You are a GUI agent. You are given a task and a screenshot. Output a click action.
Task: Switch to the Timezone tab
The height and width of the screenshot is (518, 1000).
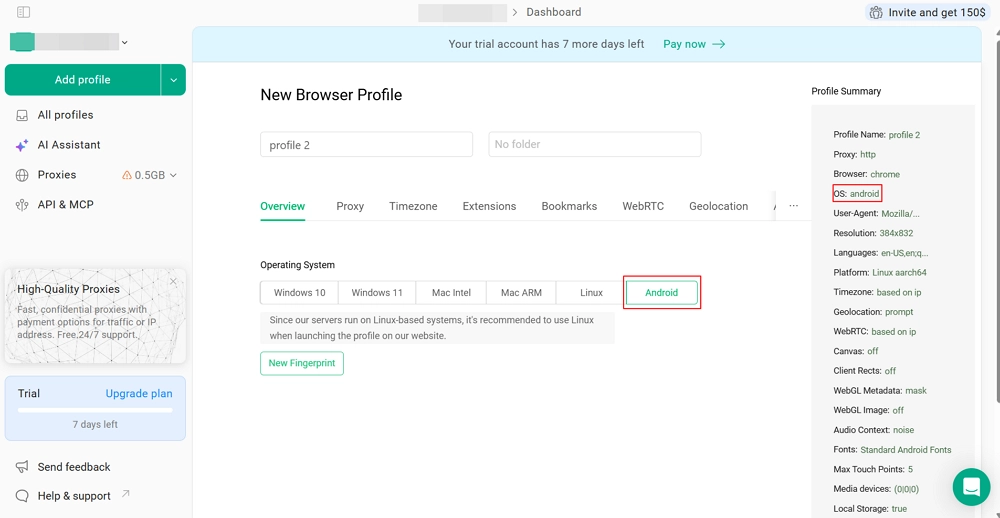pos(413,206)
